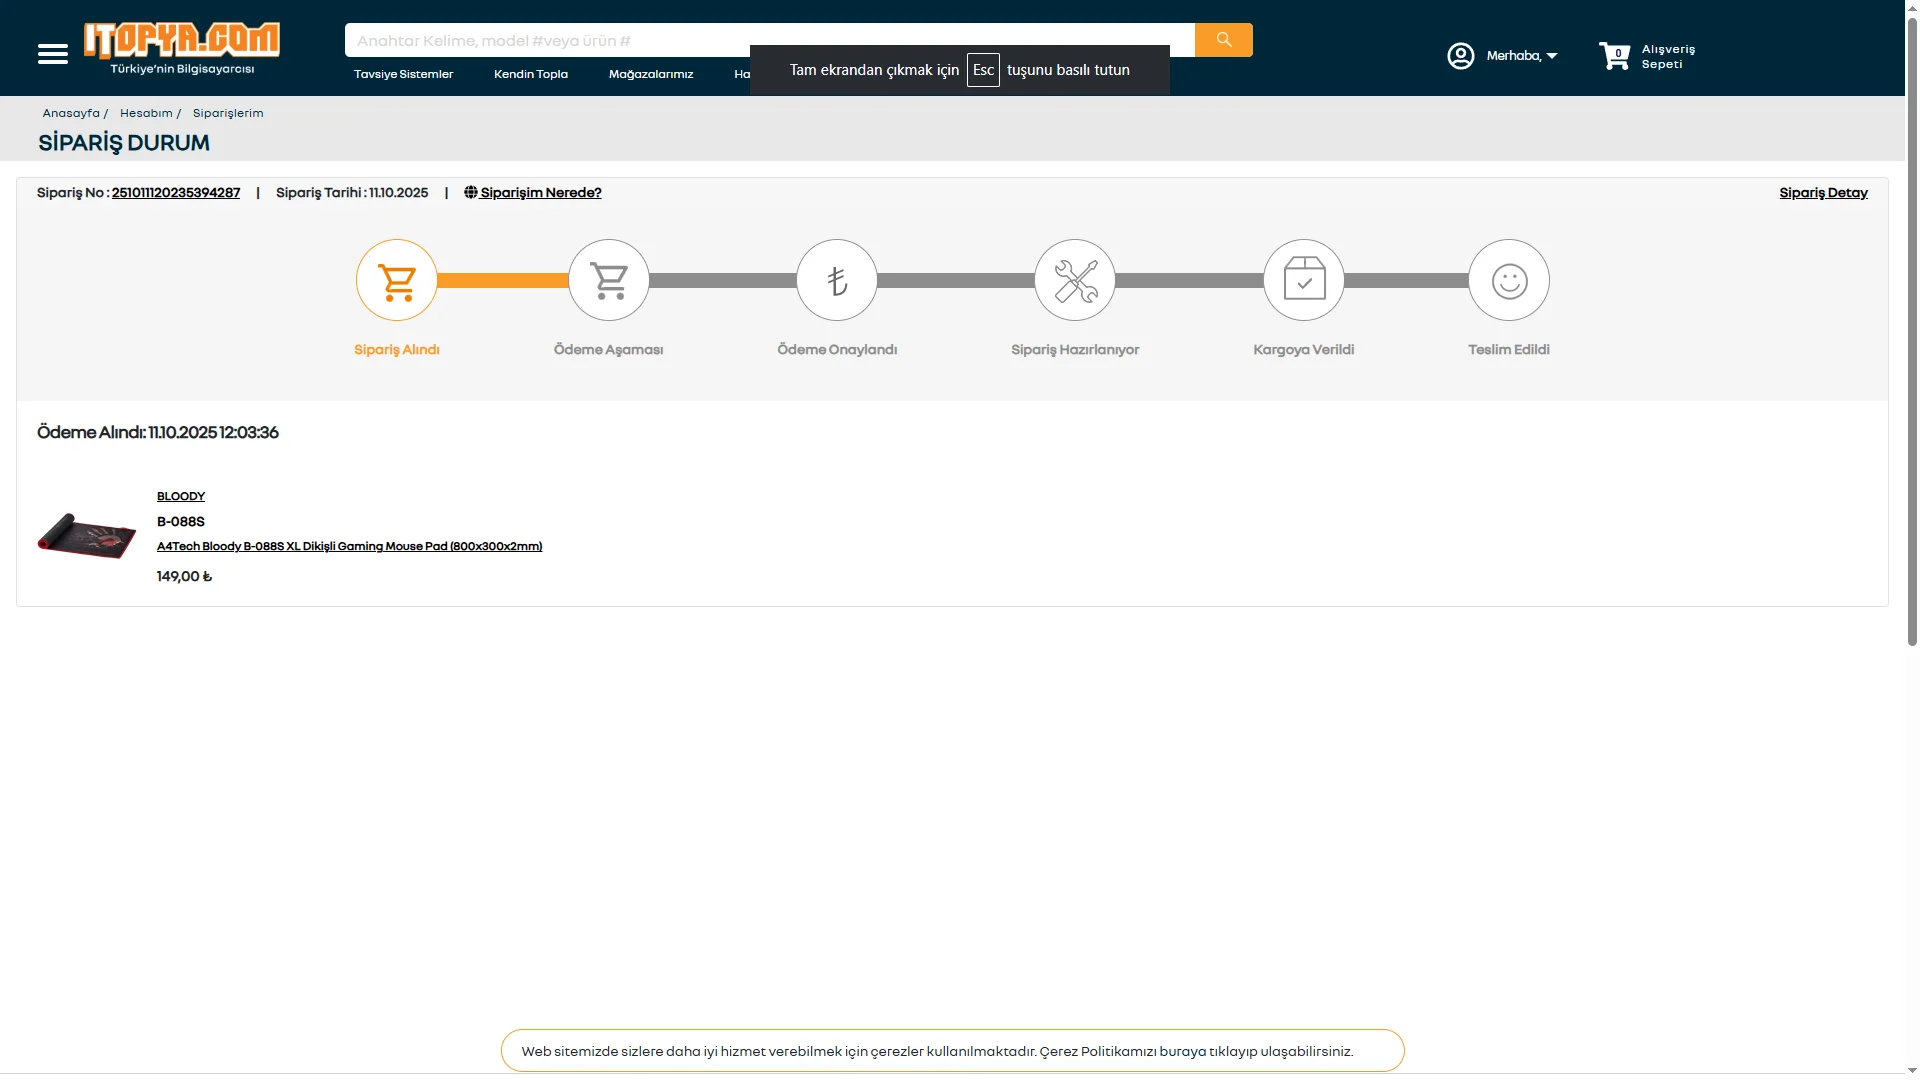Open the hamburger menu icon

[53, 54]
